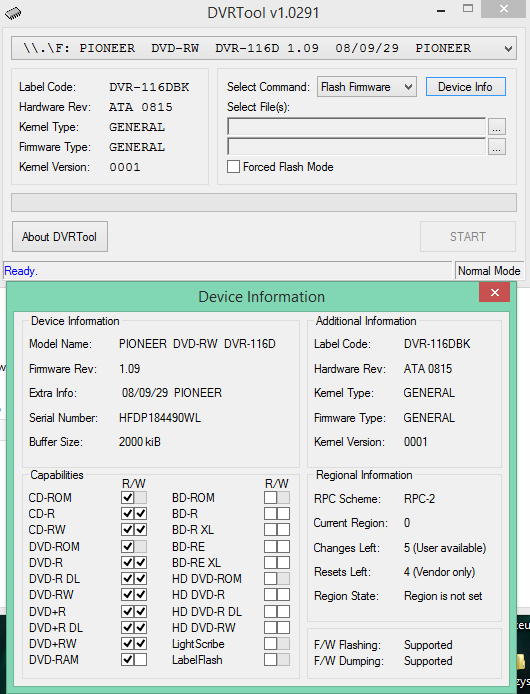Toggle DVD-RAM write checkbox
The image size is (530, 694).
tap(141, 659)
